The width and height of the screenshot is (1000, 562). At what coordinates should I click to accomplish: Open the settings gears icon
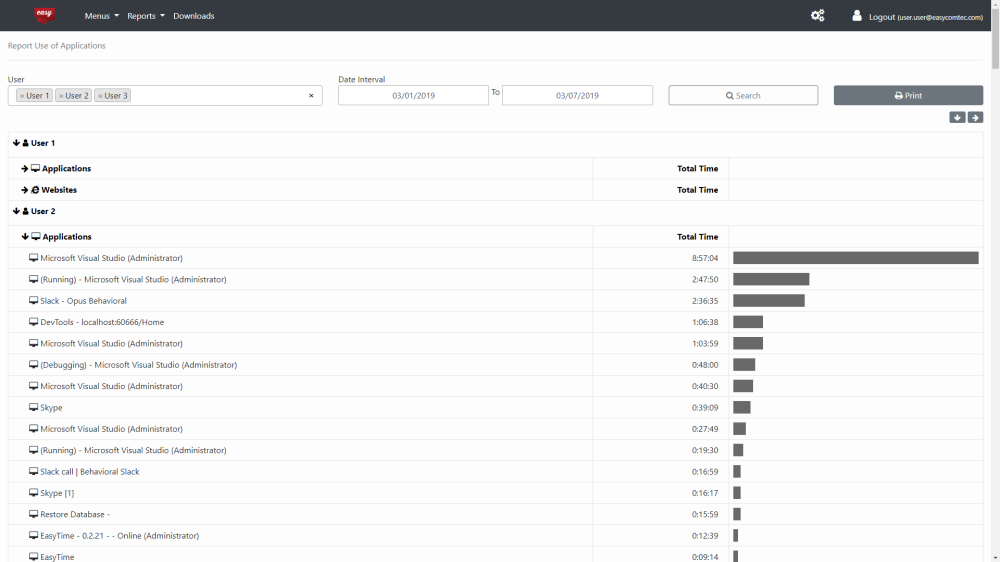point(818,15)
